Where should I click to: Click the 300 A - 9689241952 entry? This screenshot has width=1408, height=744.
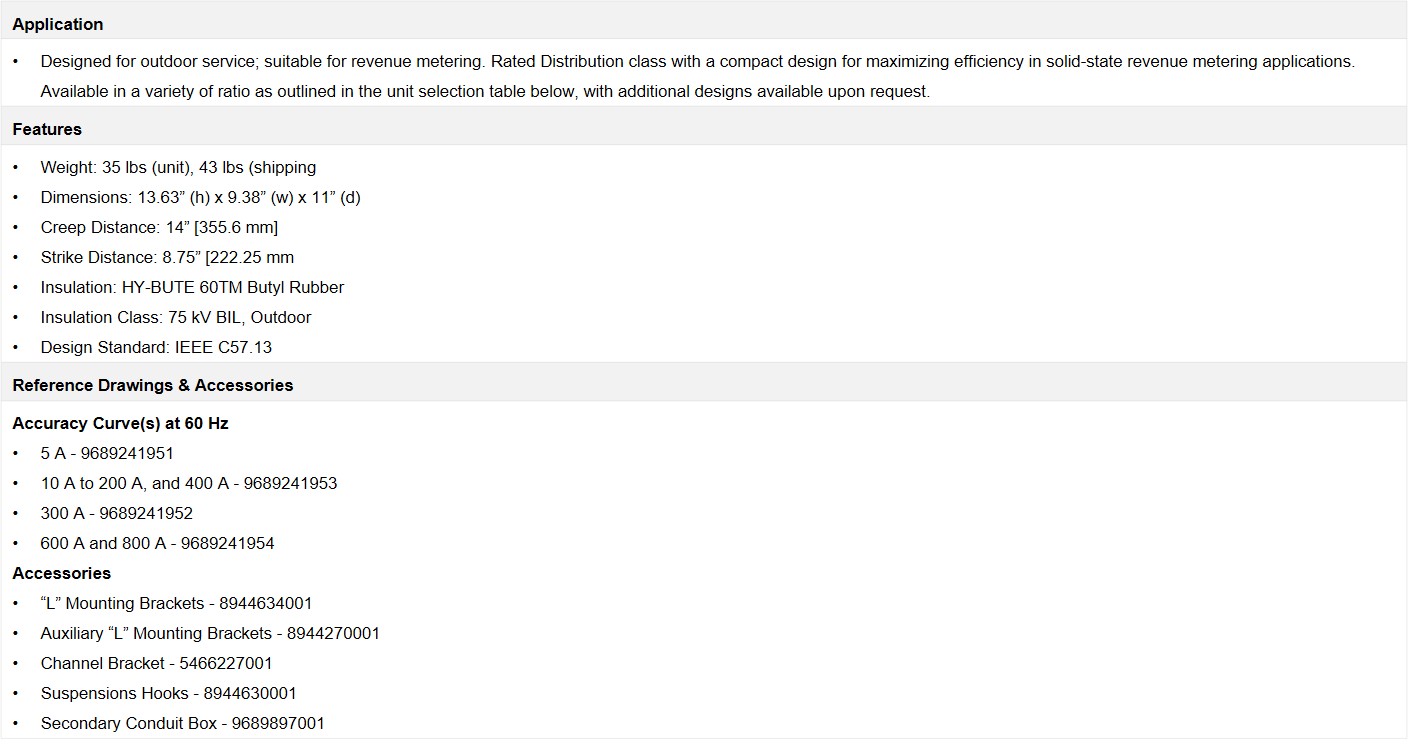[116, 513]
